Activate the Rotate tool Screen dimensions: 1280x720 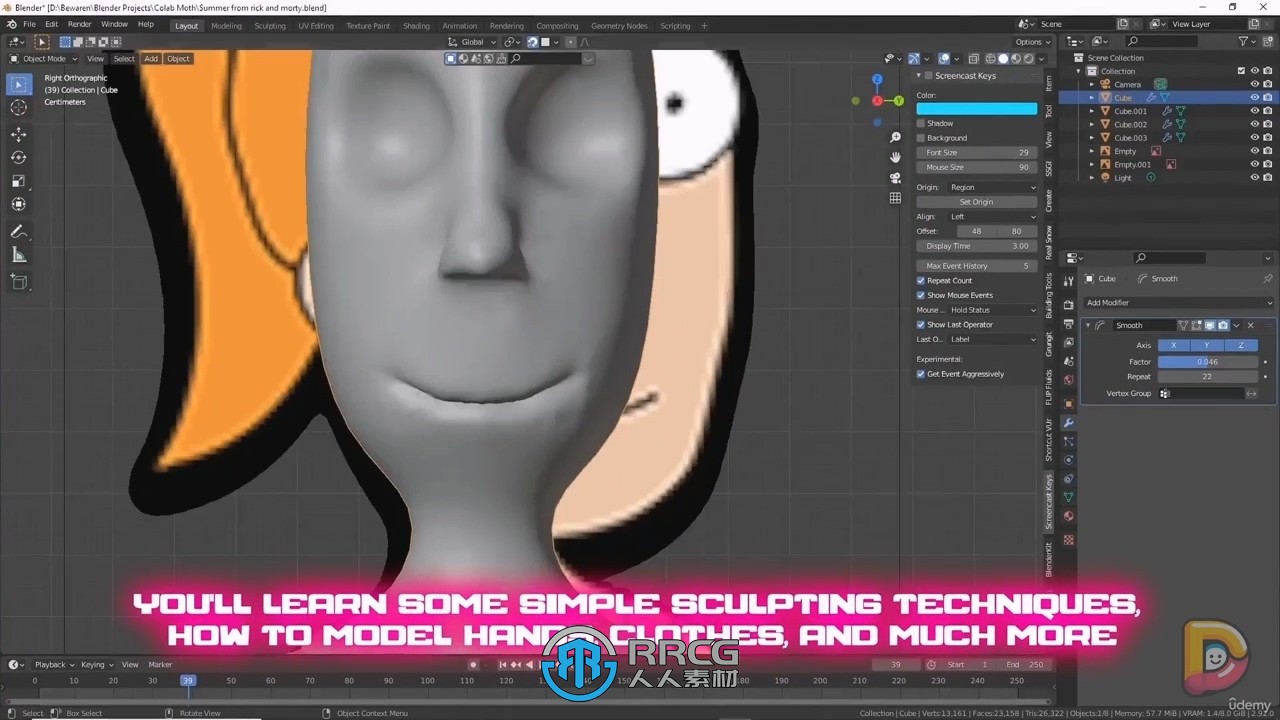[19, 157]
